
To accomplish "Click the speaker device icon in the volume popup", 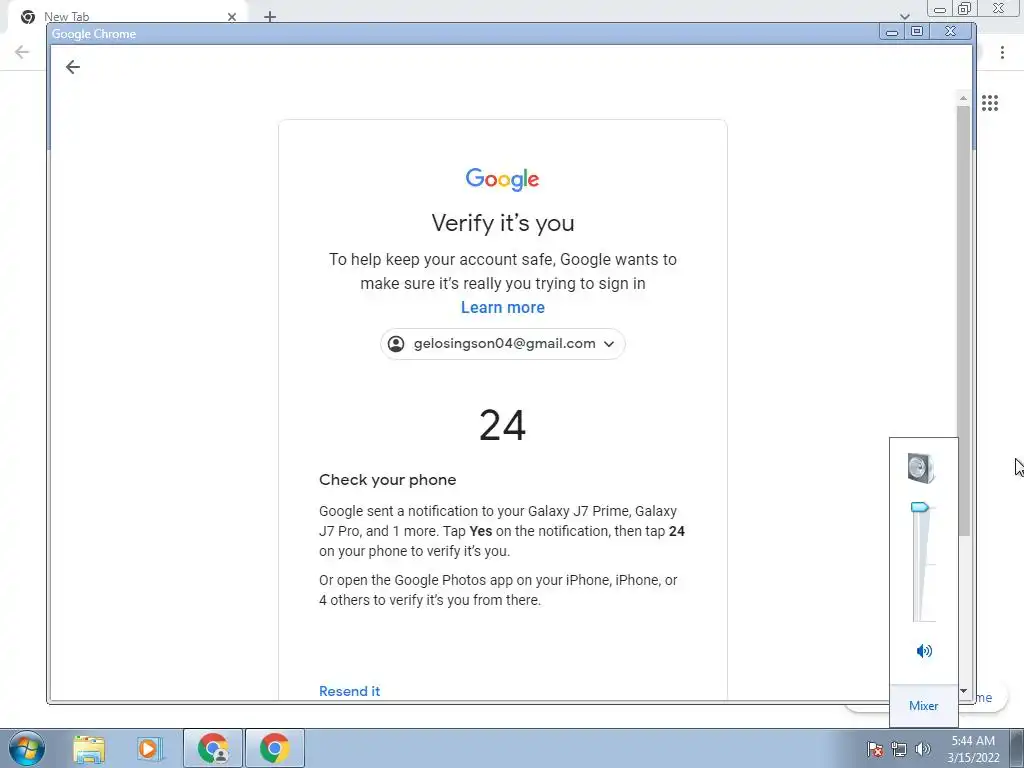I will point(921,468).
